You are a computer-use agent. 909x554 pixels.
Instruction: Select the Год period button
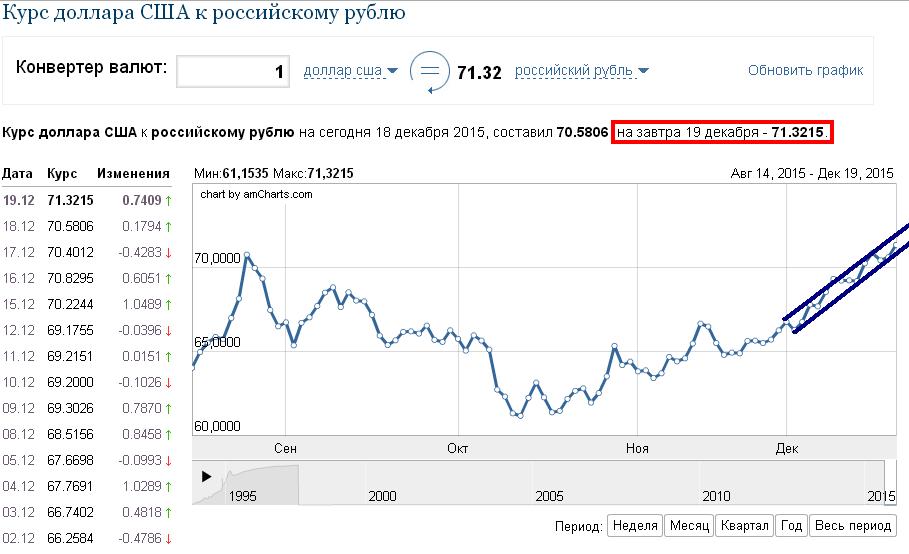click(791, 526)
